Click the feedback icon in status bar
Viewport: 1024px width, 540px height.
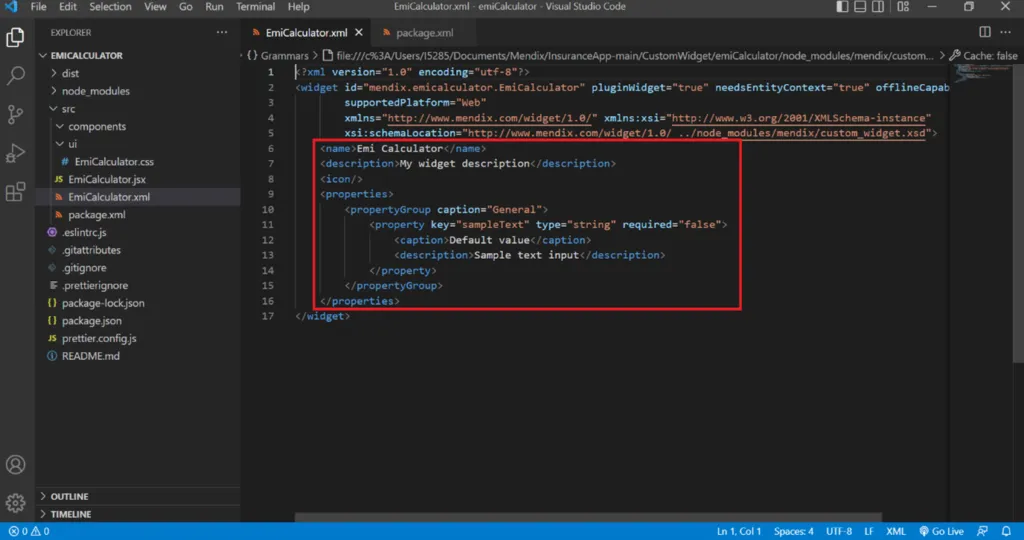[982, 532]
